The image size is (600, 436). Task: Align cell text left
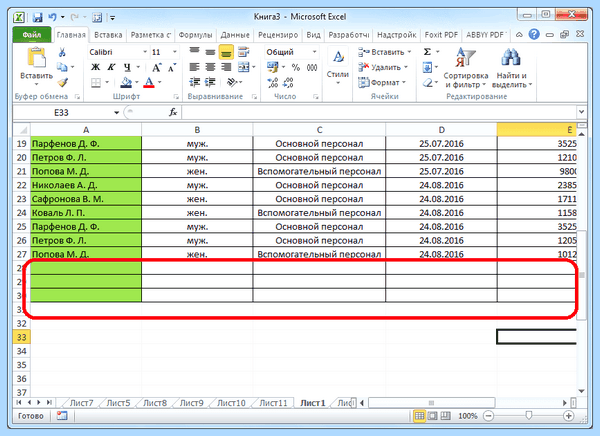194,67
